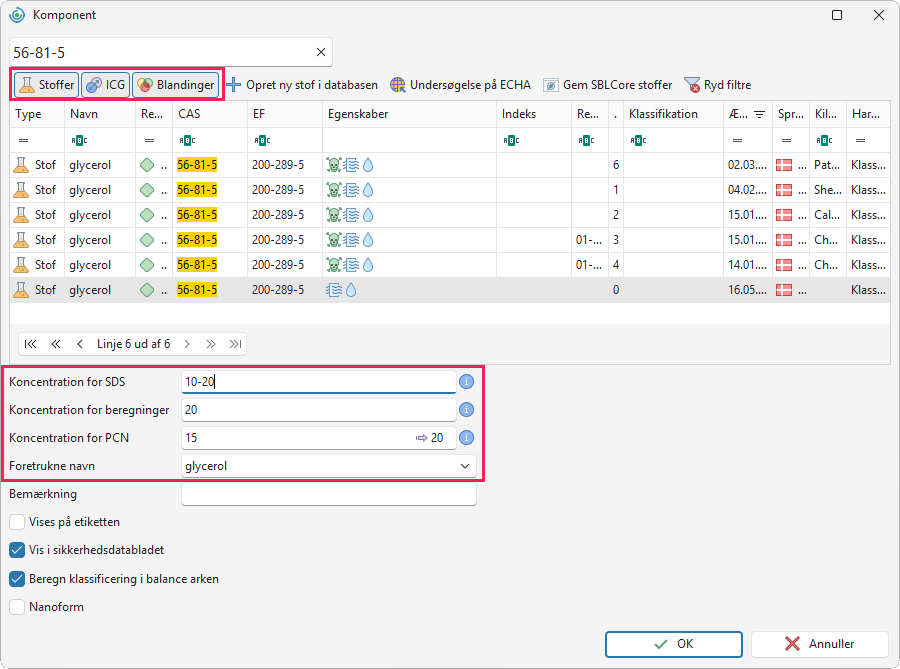900x669 pixels.
Task: Open Undersøgelse på ECHA
Action: pos(460,85)
